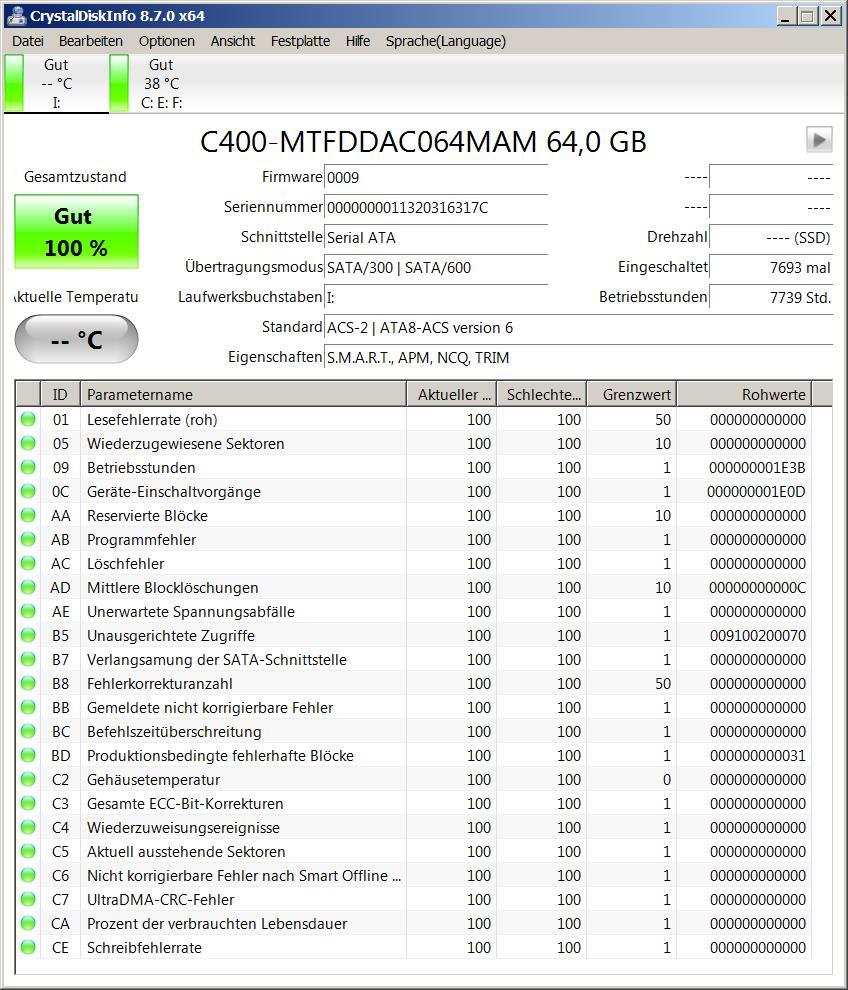Click raw value 000000000031
This screenshot has height=990, width=848.
coord(758,755)
